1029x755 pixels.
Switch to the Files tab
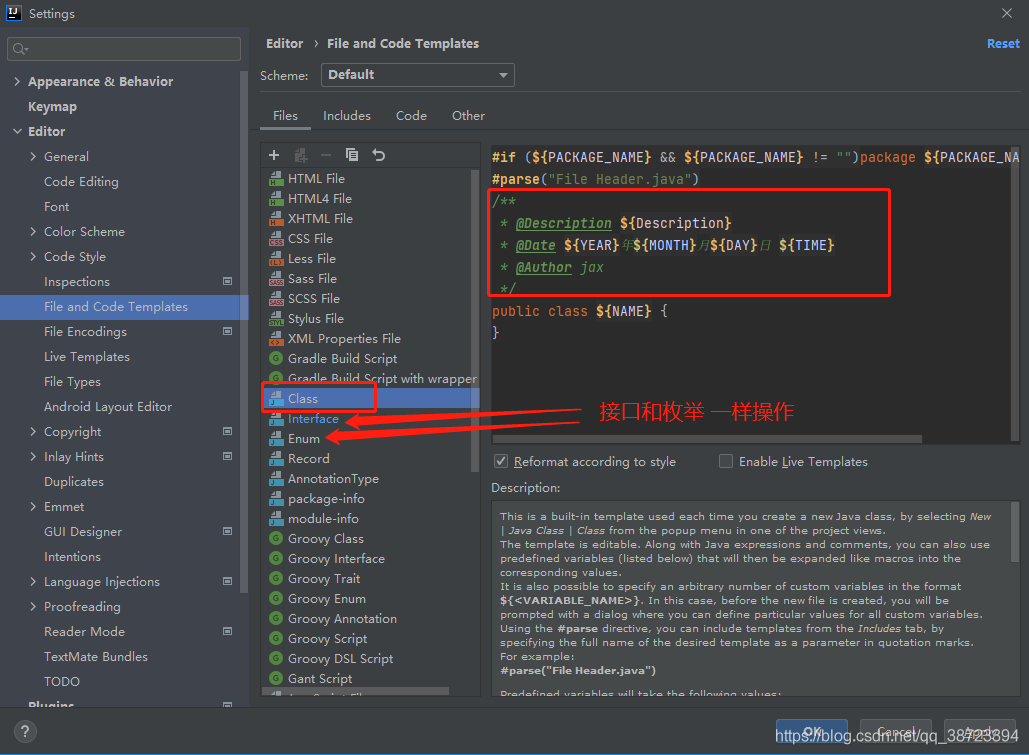click(285, 116)
